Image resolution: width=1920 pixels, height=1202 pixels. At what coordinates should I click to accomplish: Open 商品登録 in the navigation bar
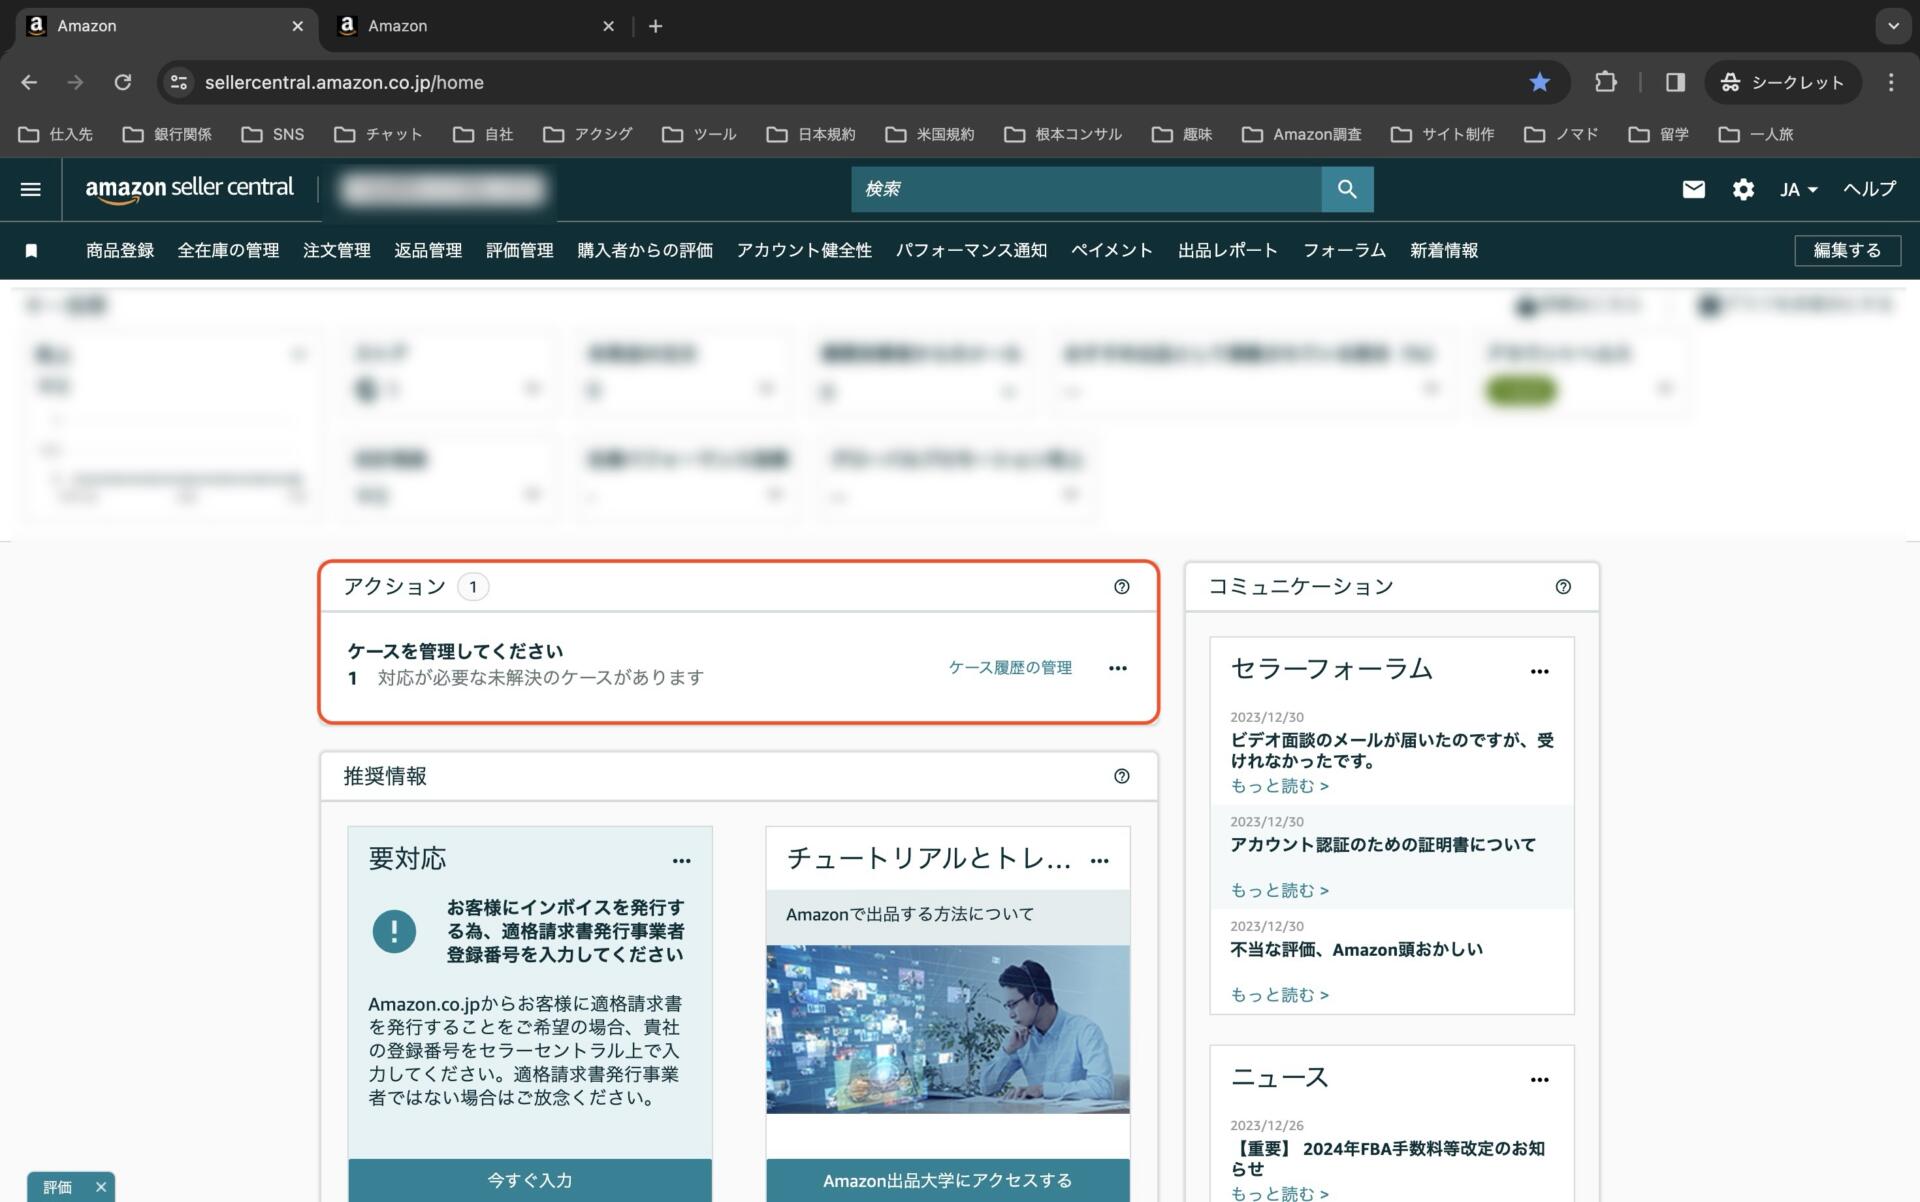point(120,250)
